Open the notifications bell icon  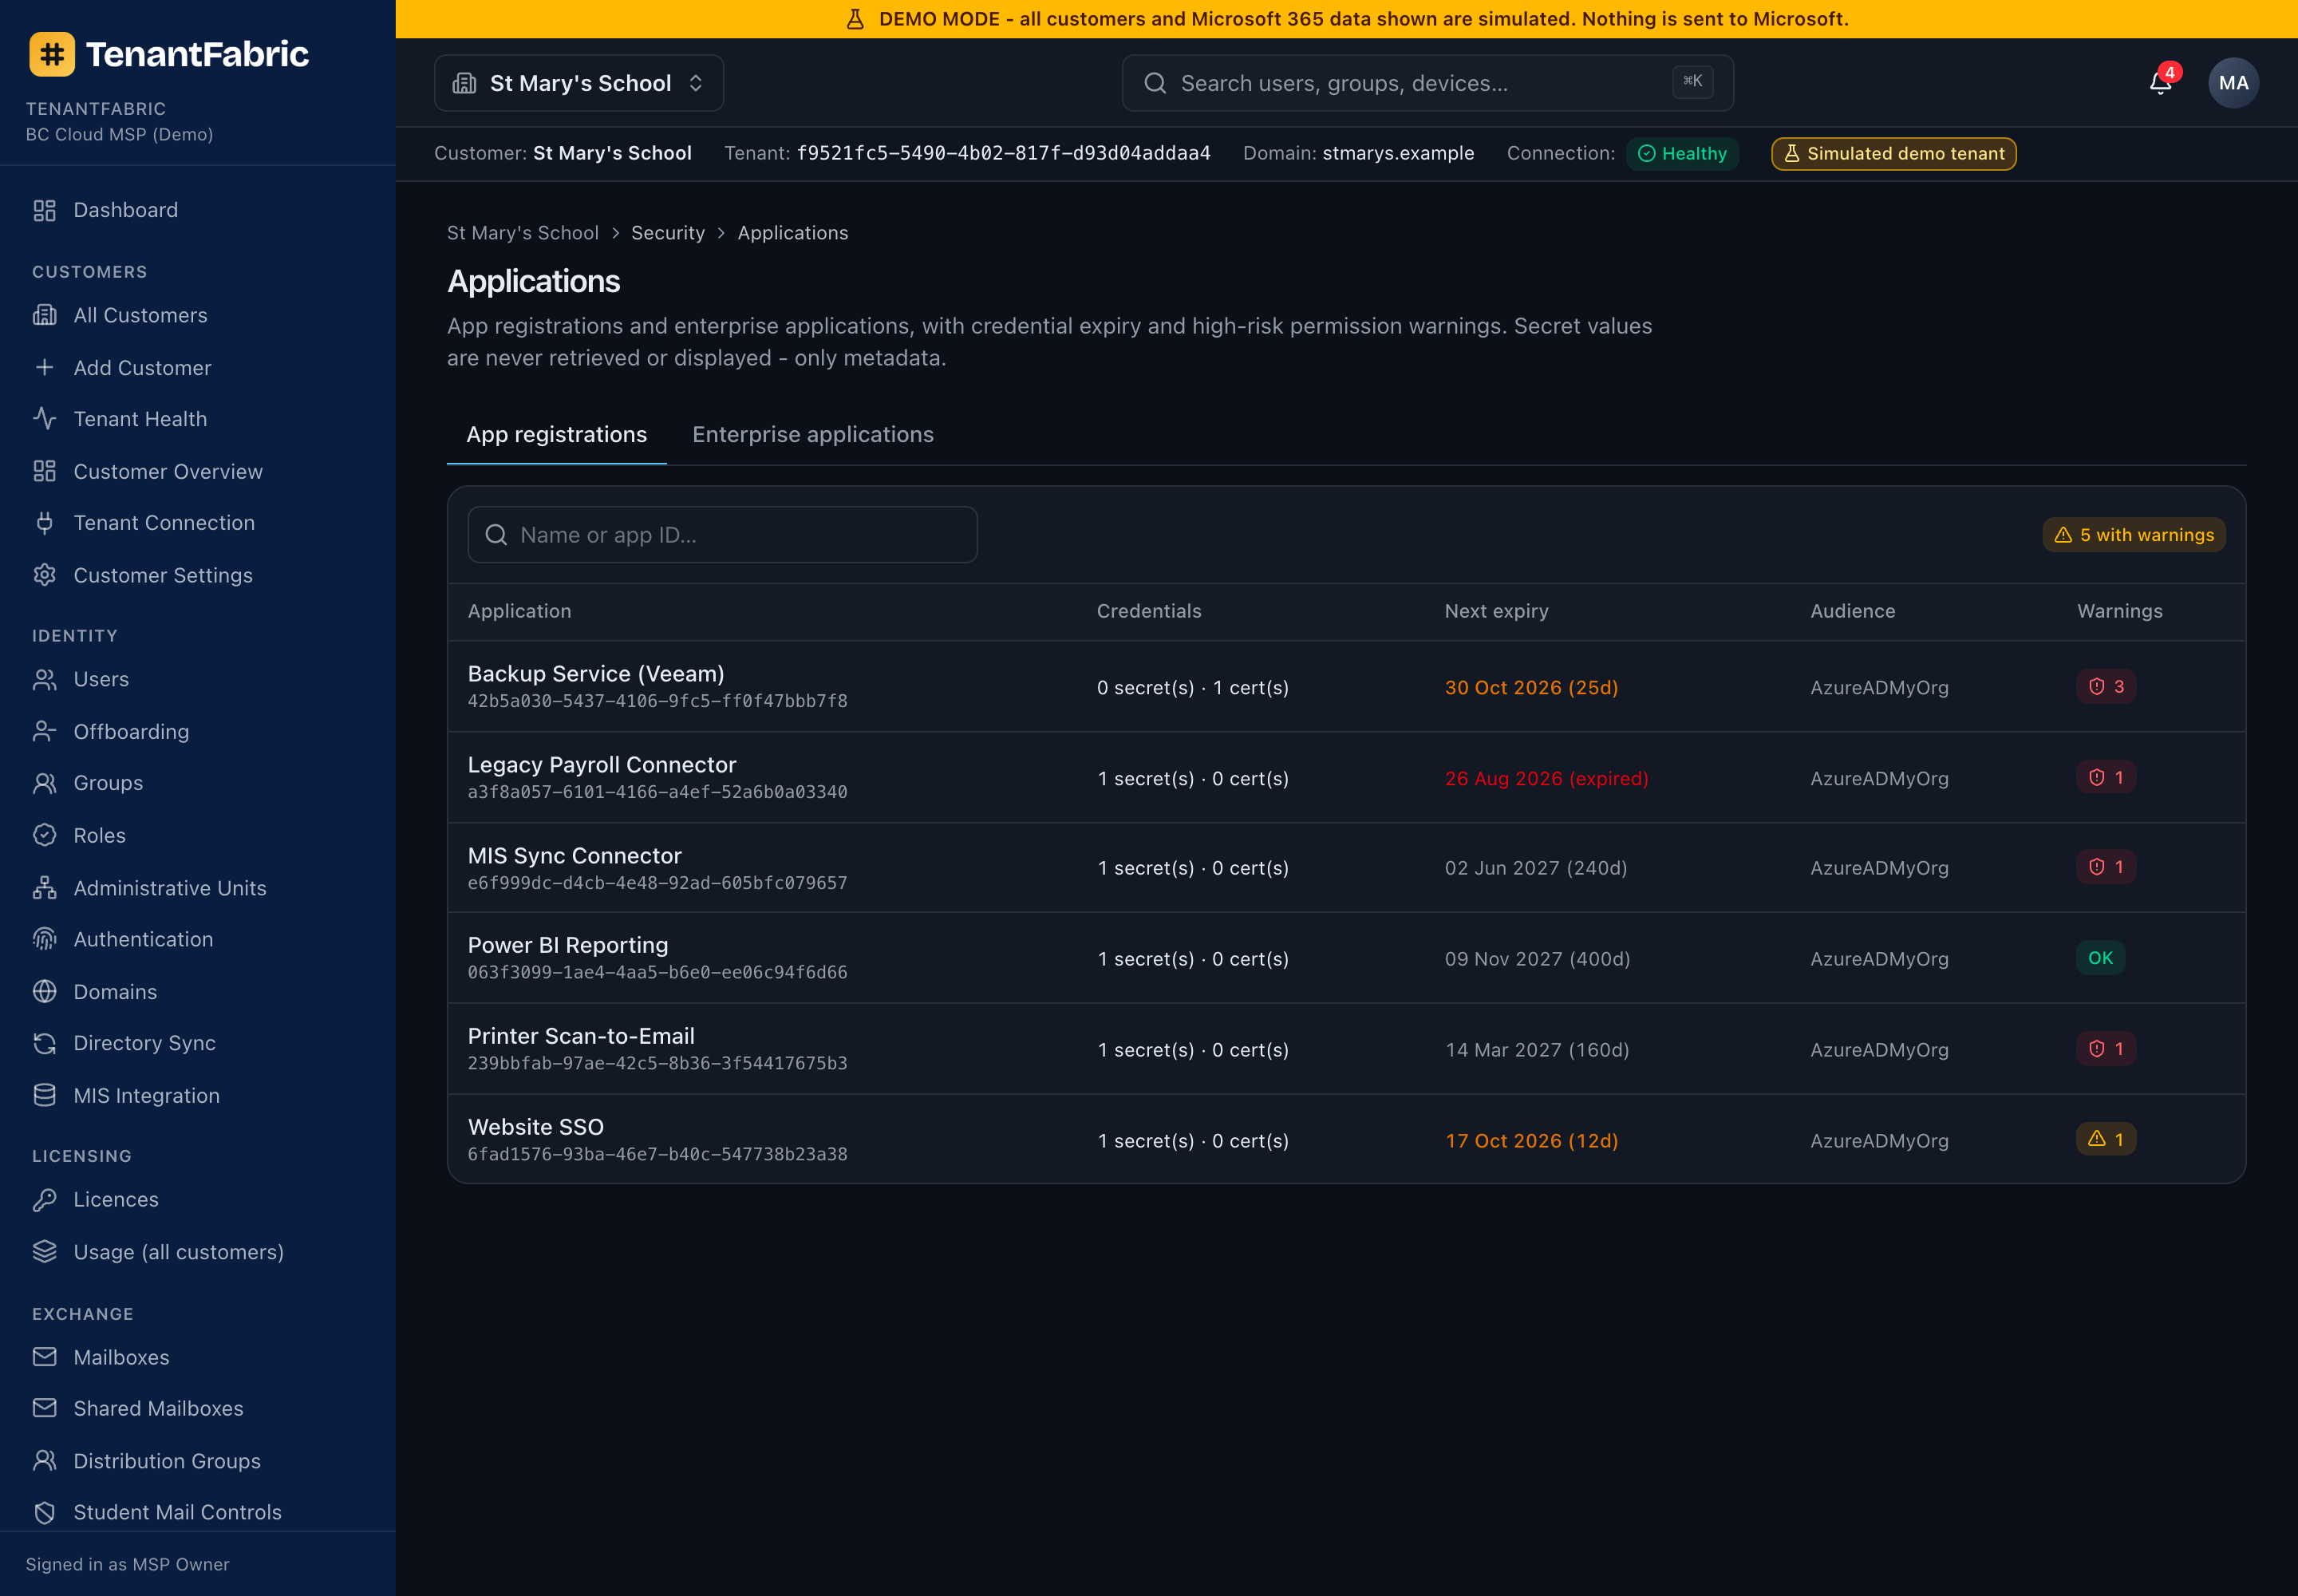[x=2160, y=83]
